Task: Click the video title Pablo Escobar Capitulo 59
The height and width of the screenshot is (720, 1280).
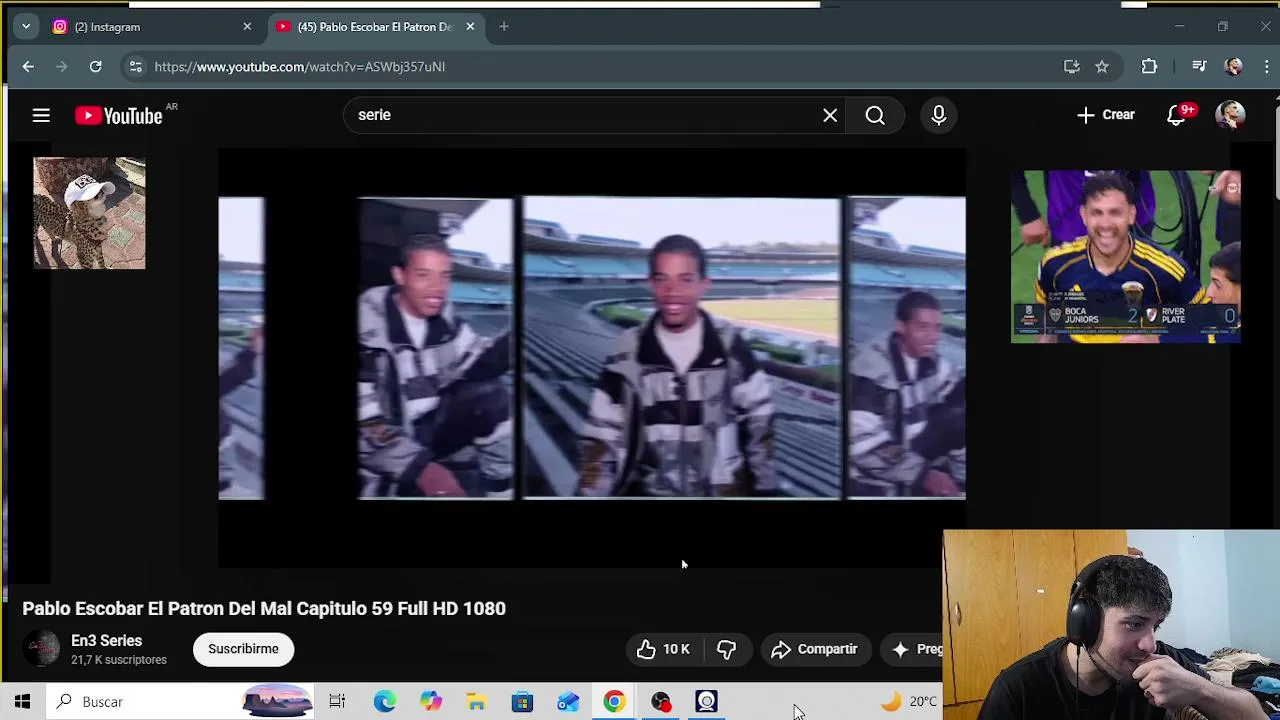Action: [x=264, y=608]
